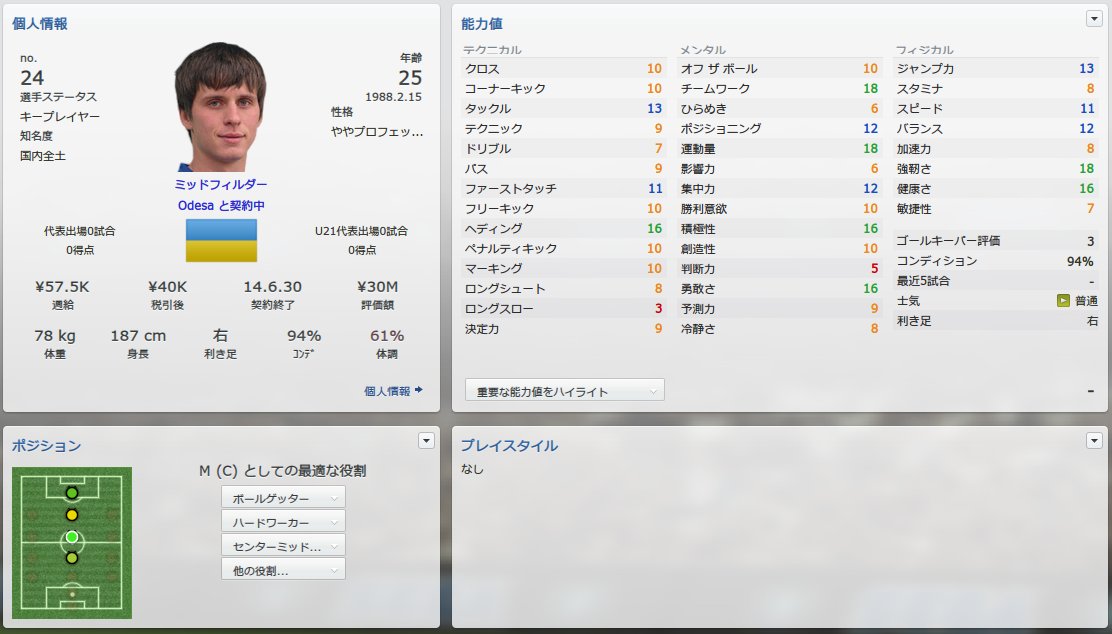The height and width of the screenshot is (634, 1112).
Task: Open the センターミッド role dropdown
Action: click(x=283, y=546)
